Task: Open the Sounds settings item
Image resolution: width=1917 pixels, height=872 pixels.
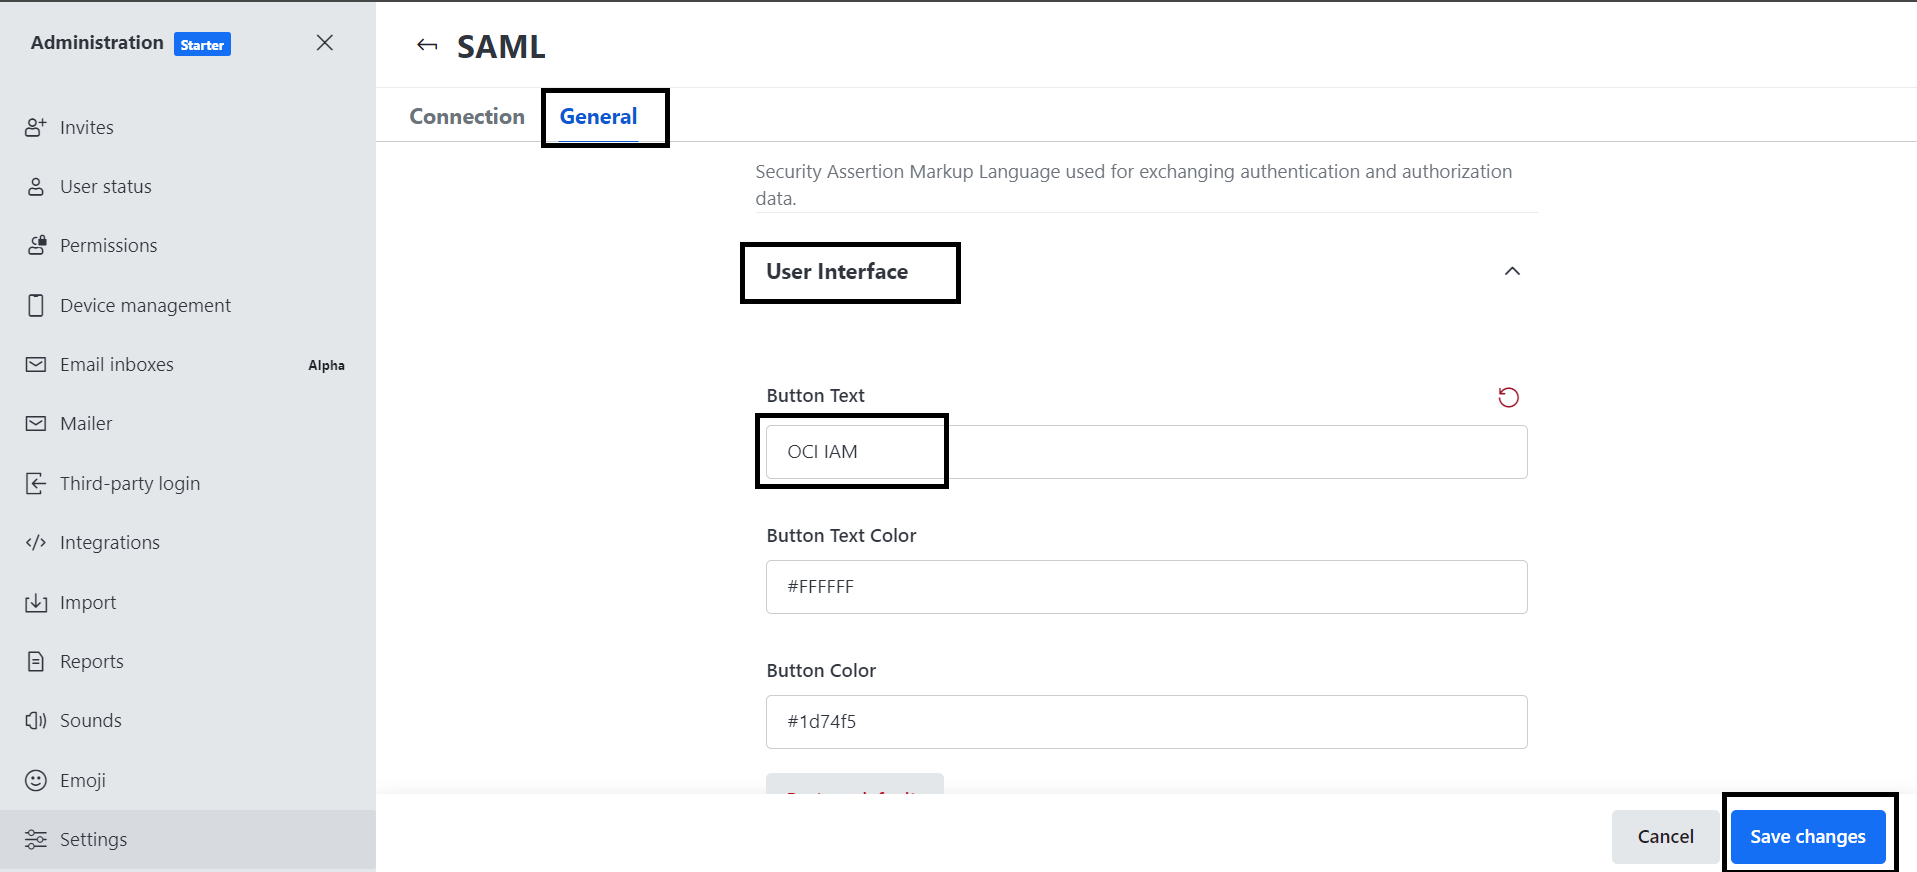Action: point(91,721)
